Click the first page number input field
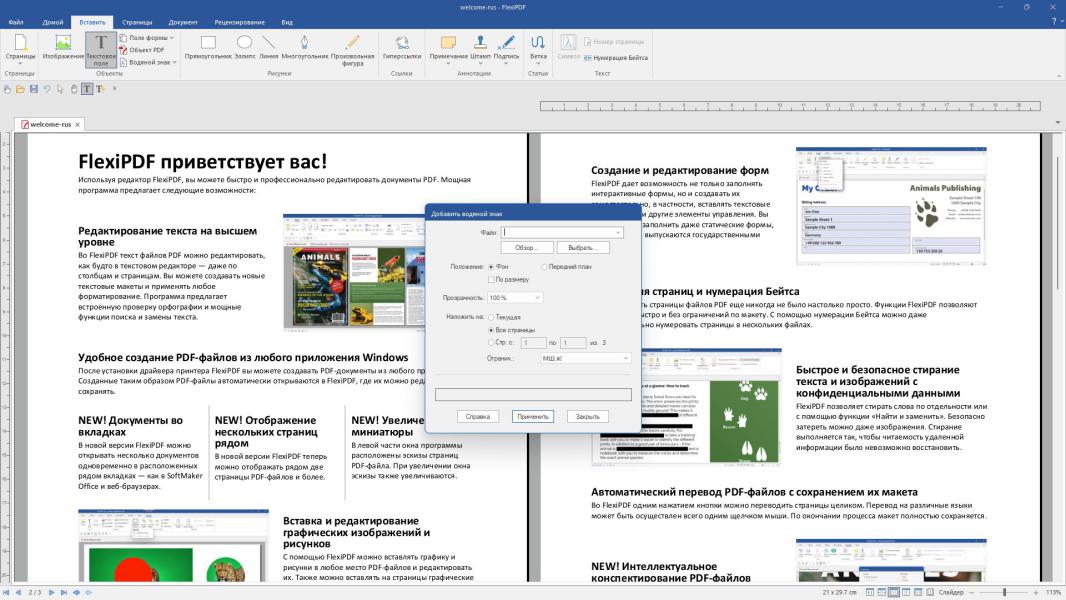 click(534, 342)
